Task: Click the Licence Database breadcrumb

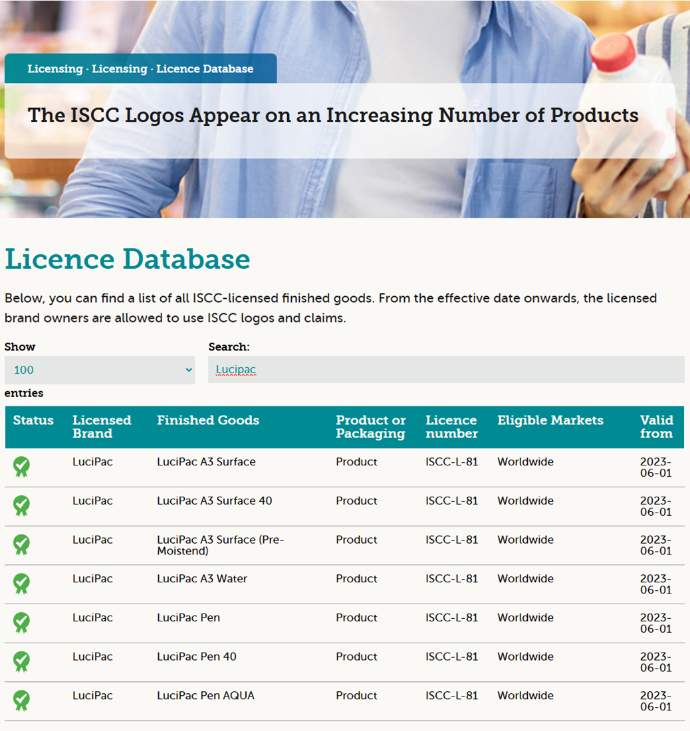Action: [205, 69]
